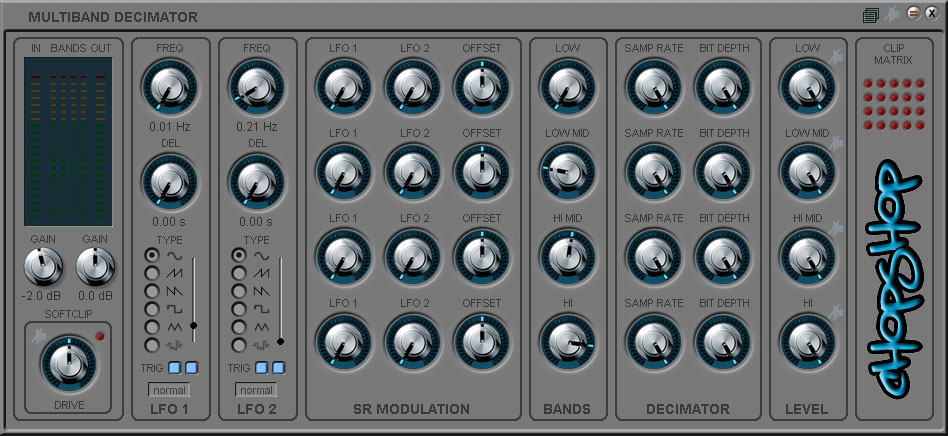Click the chopshop logo
Screen dimensions: 948x436
coord(893,275)
